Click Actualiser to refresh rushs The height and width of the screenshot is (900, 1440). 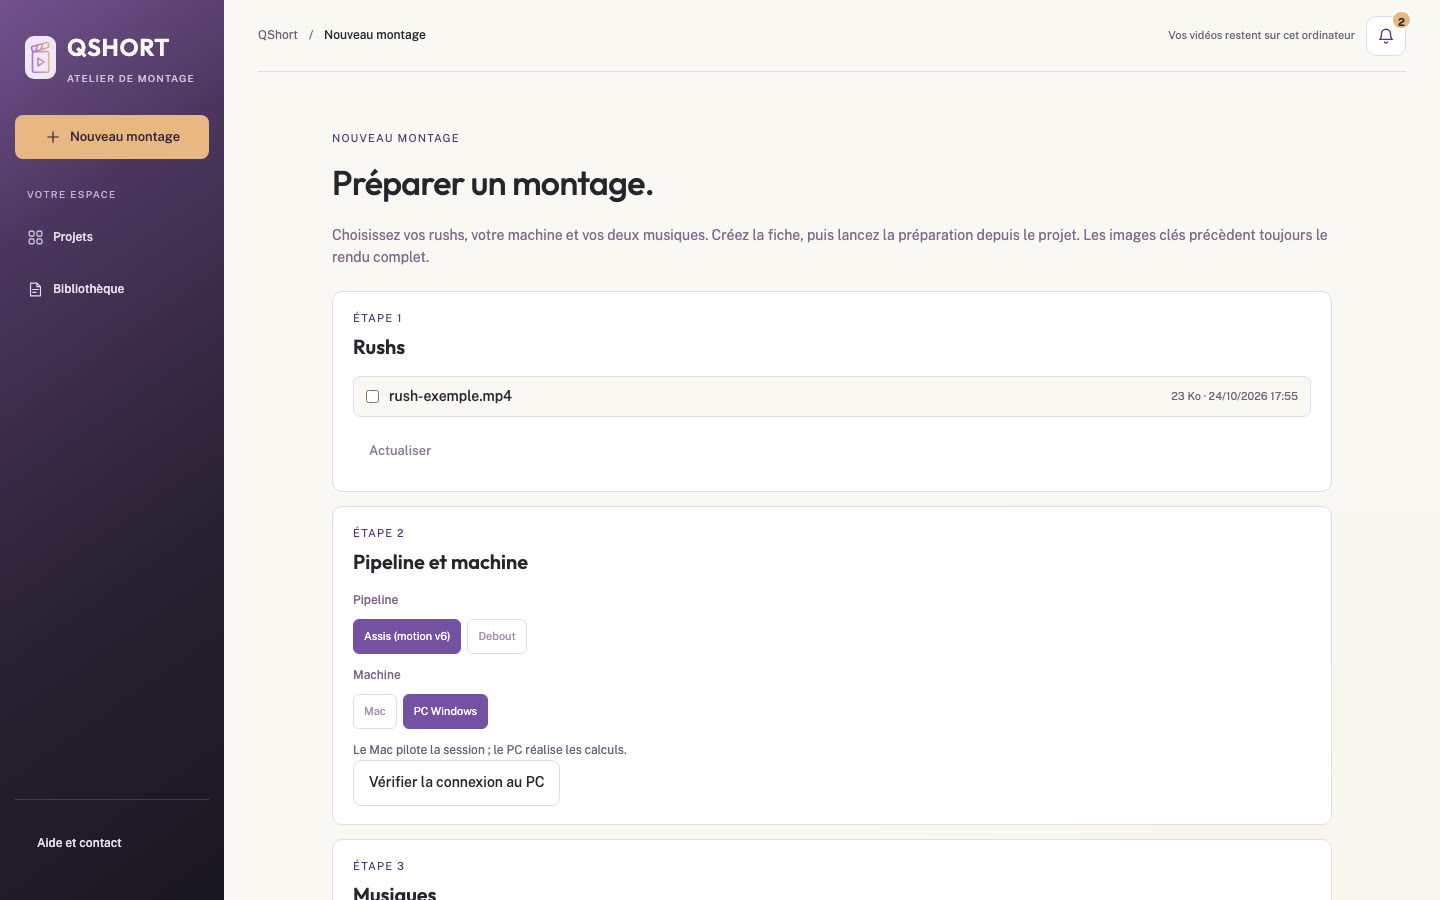click(x=400, y=451)
